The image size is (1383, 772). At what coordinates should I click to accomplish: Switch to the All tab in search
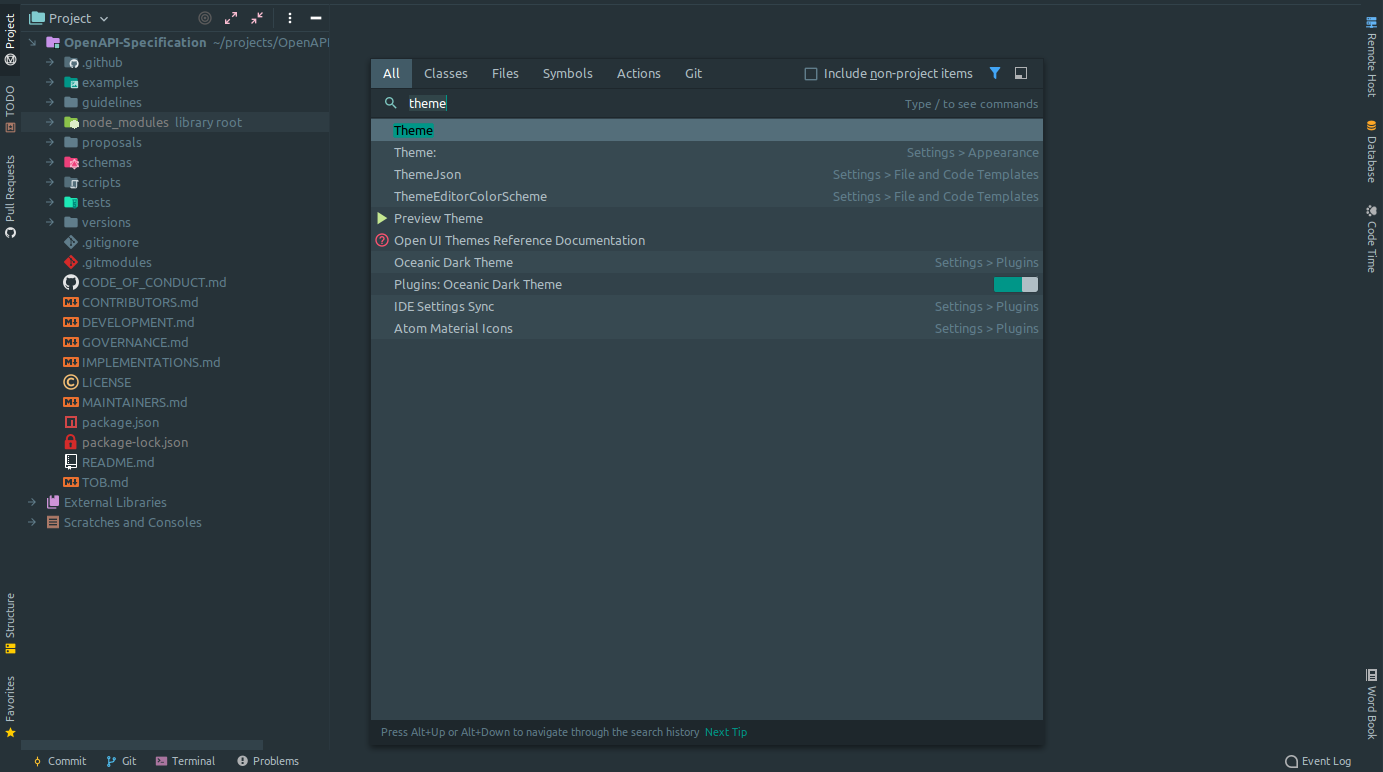(391, 73)
